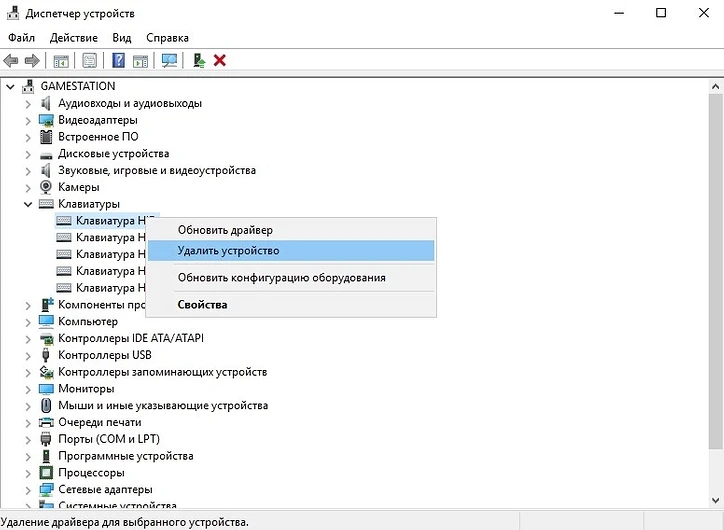Screen dimensions: 724x530
Task: Choose Обновить драйвер in the context menu
Action: [x=291, y=230]
